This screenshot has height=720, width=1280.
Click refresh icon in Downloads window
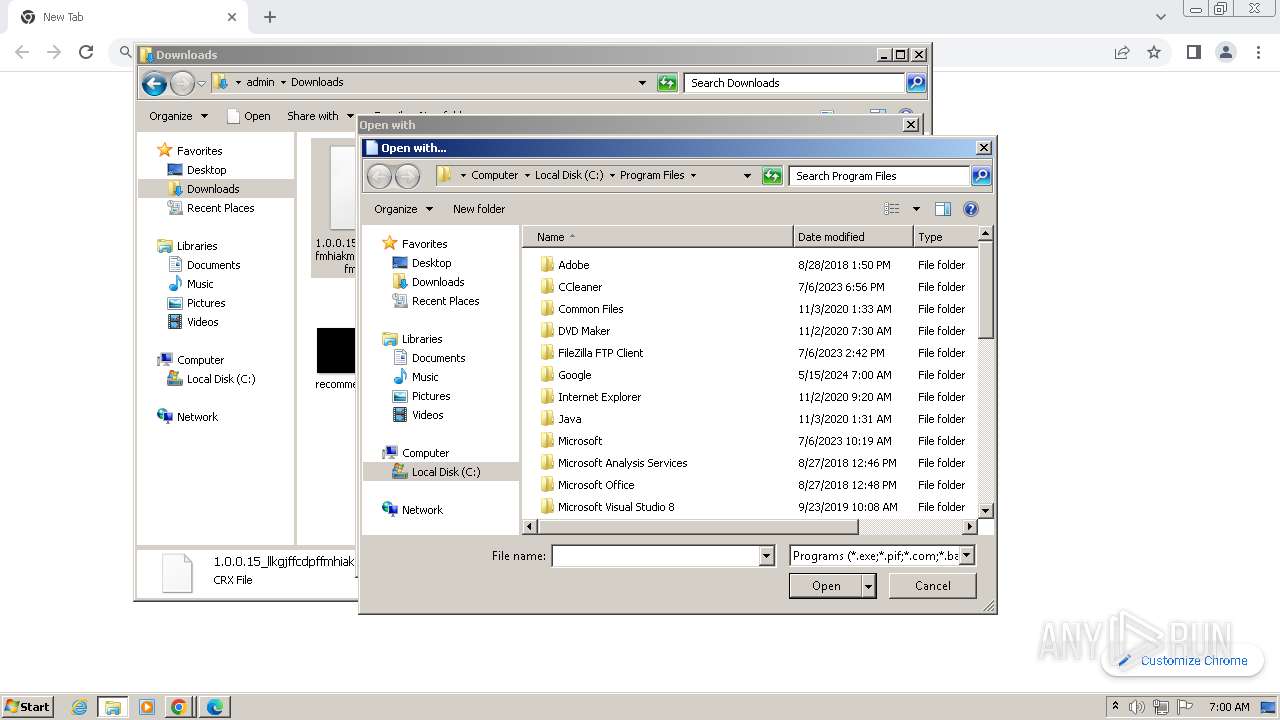pyautogui.click(x=667, y=83)
